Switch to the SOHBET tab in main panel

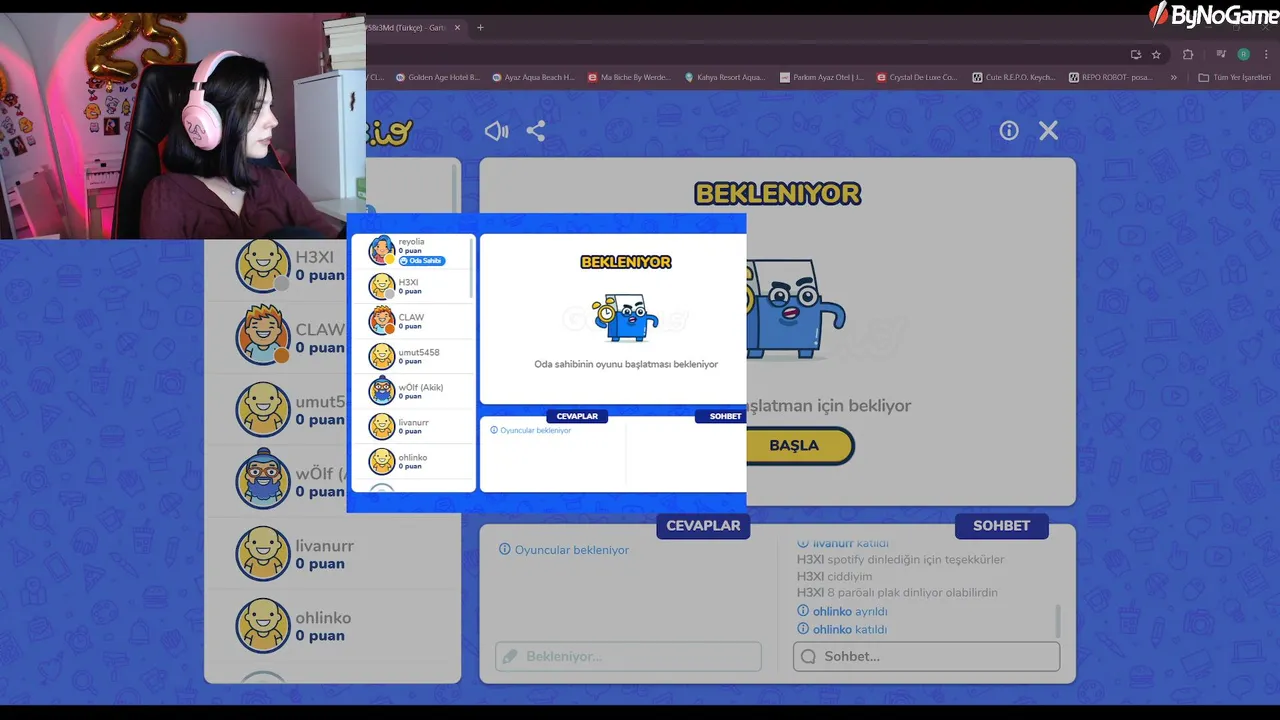point(1001,526)
